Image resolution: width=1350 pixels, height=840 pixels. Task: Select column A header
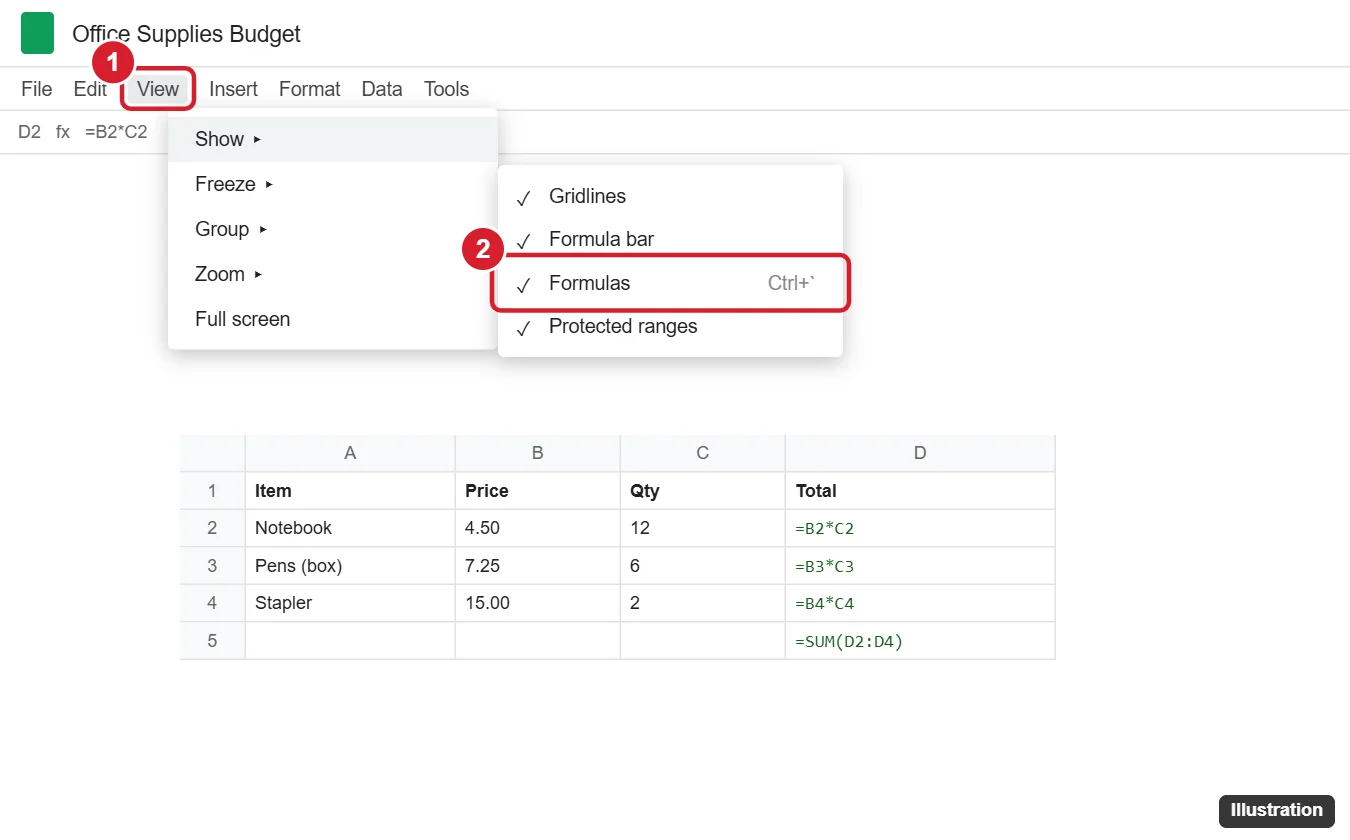(x=350, y=453)
